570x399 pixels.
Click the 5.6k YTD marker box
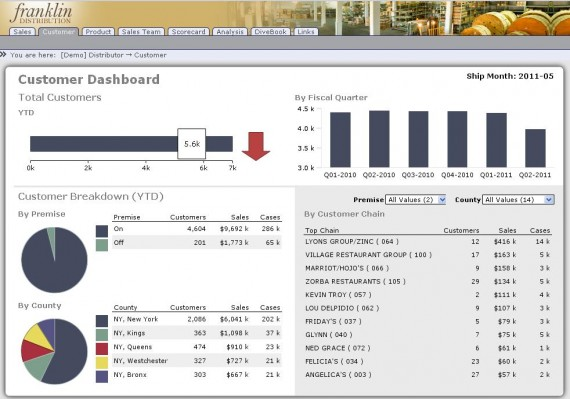click(x=192, y=144)
